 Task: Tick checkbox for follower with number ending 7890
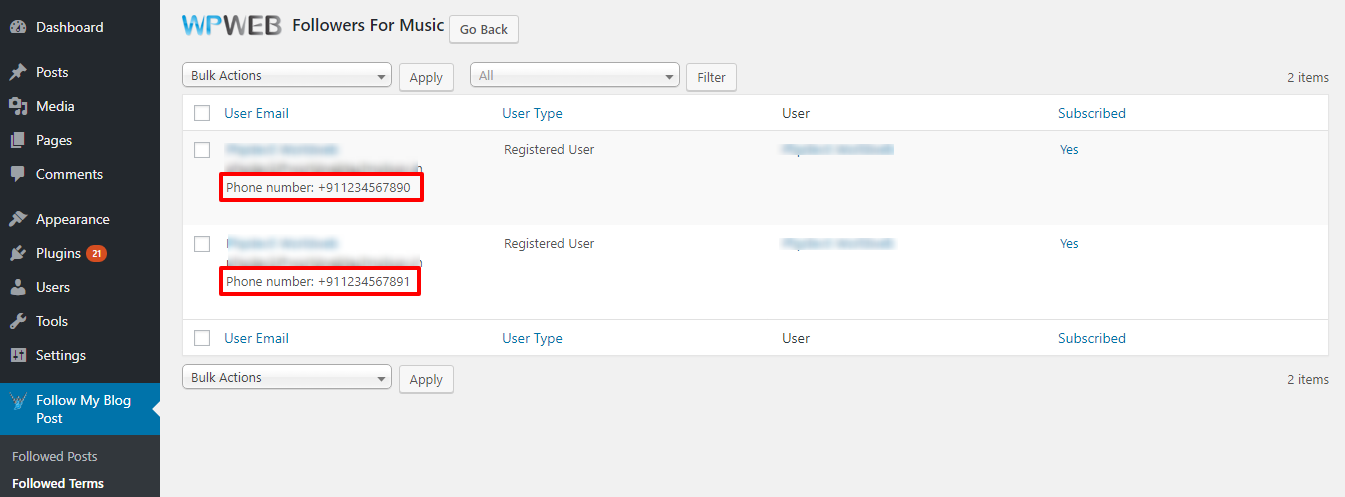(202, 150)
